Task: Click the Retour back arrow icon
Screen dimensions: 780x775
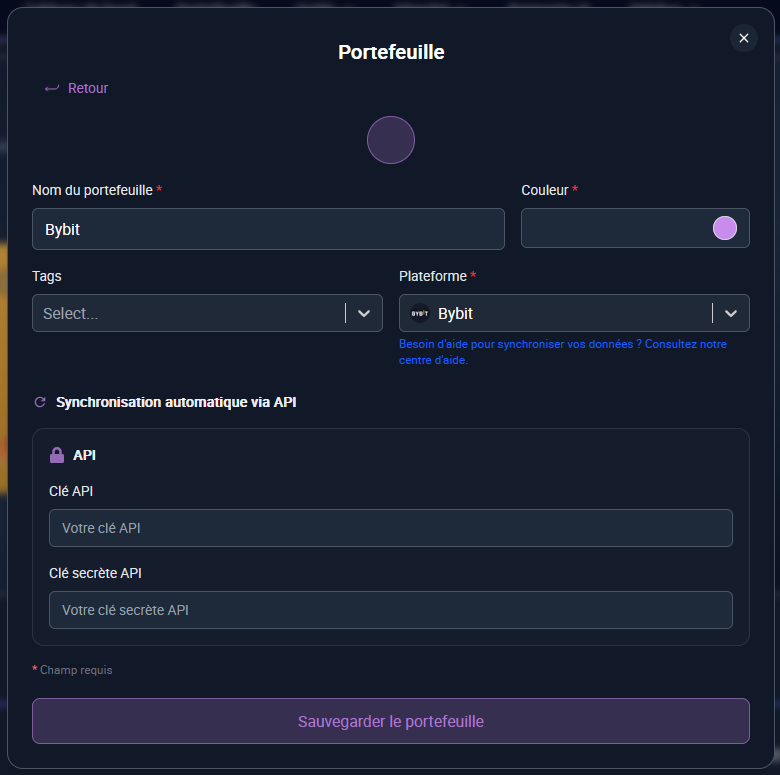Action: tap(52, 89)
